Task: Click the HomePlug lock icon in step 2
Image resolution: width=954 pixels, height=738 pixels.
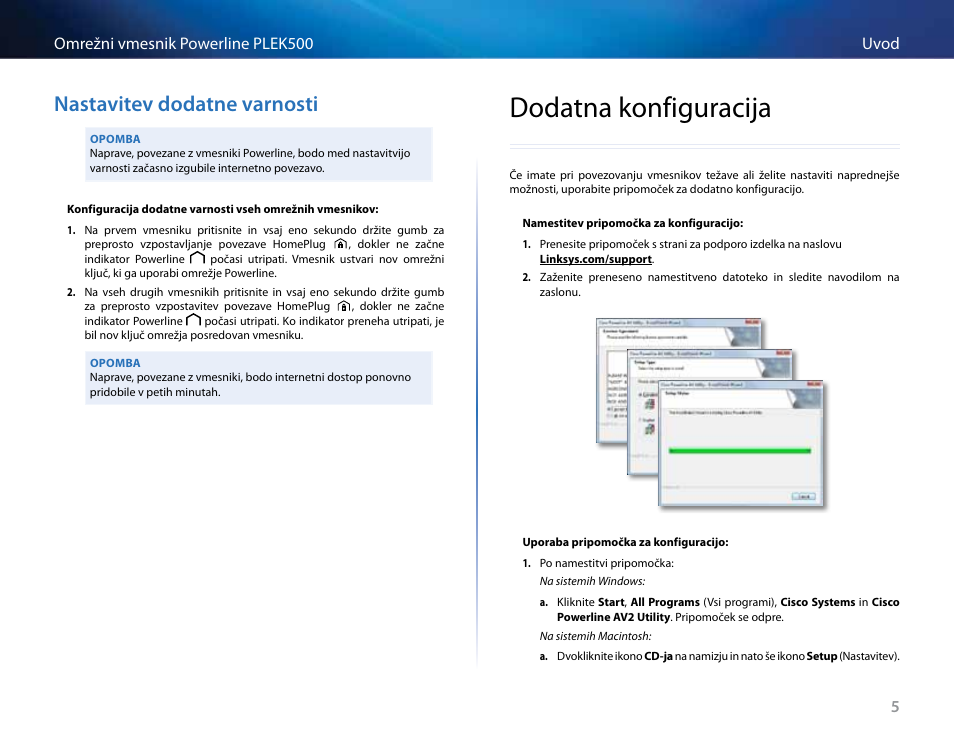Action: (x=344, y=307)
